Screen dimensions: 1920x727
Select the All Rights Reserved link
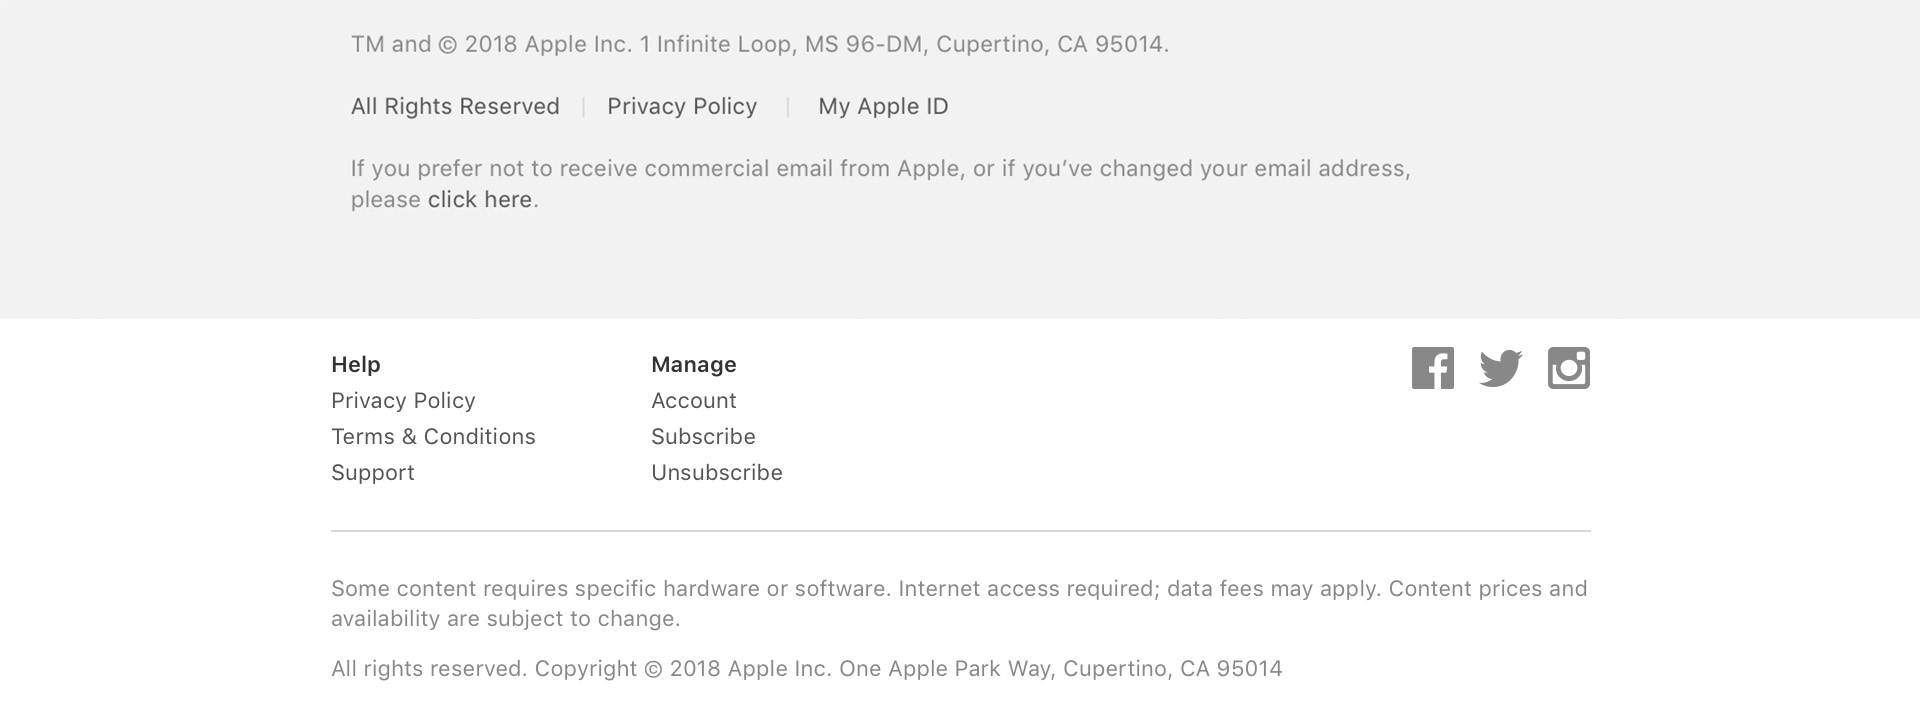point(454,106)
